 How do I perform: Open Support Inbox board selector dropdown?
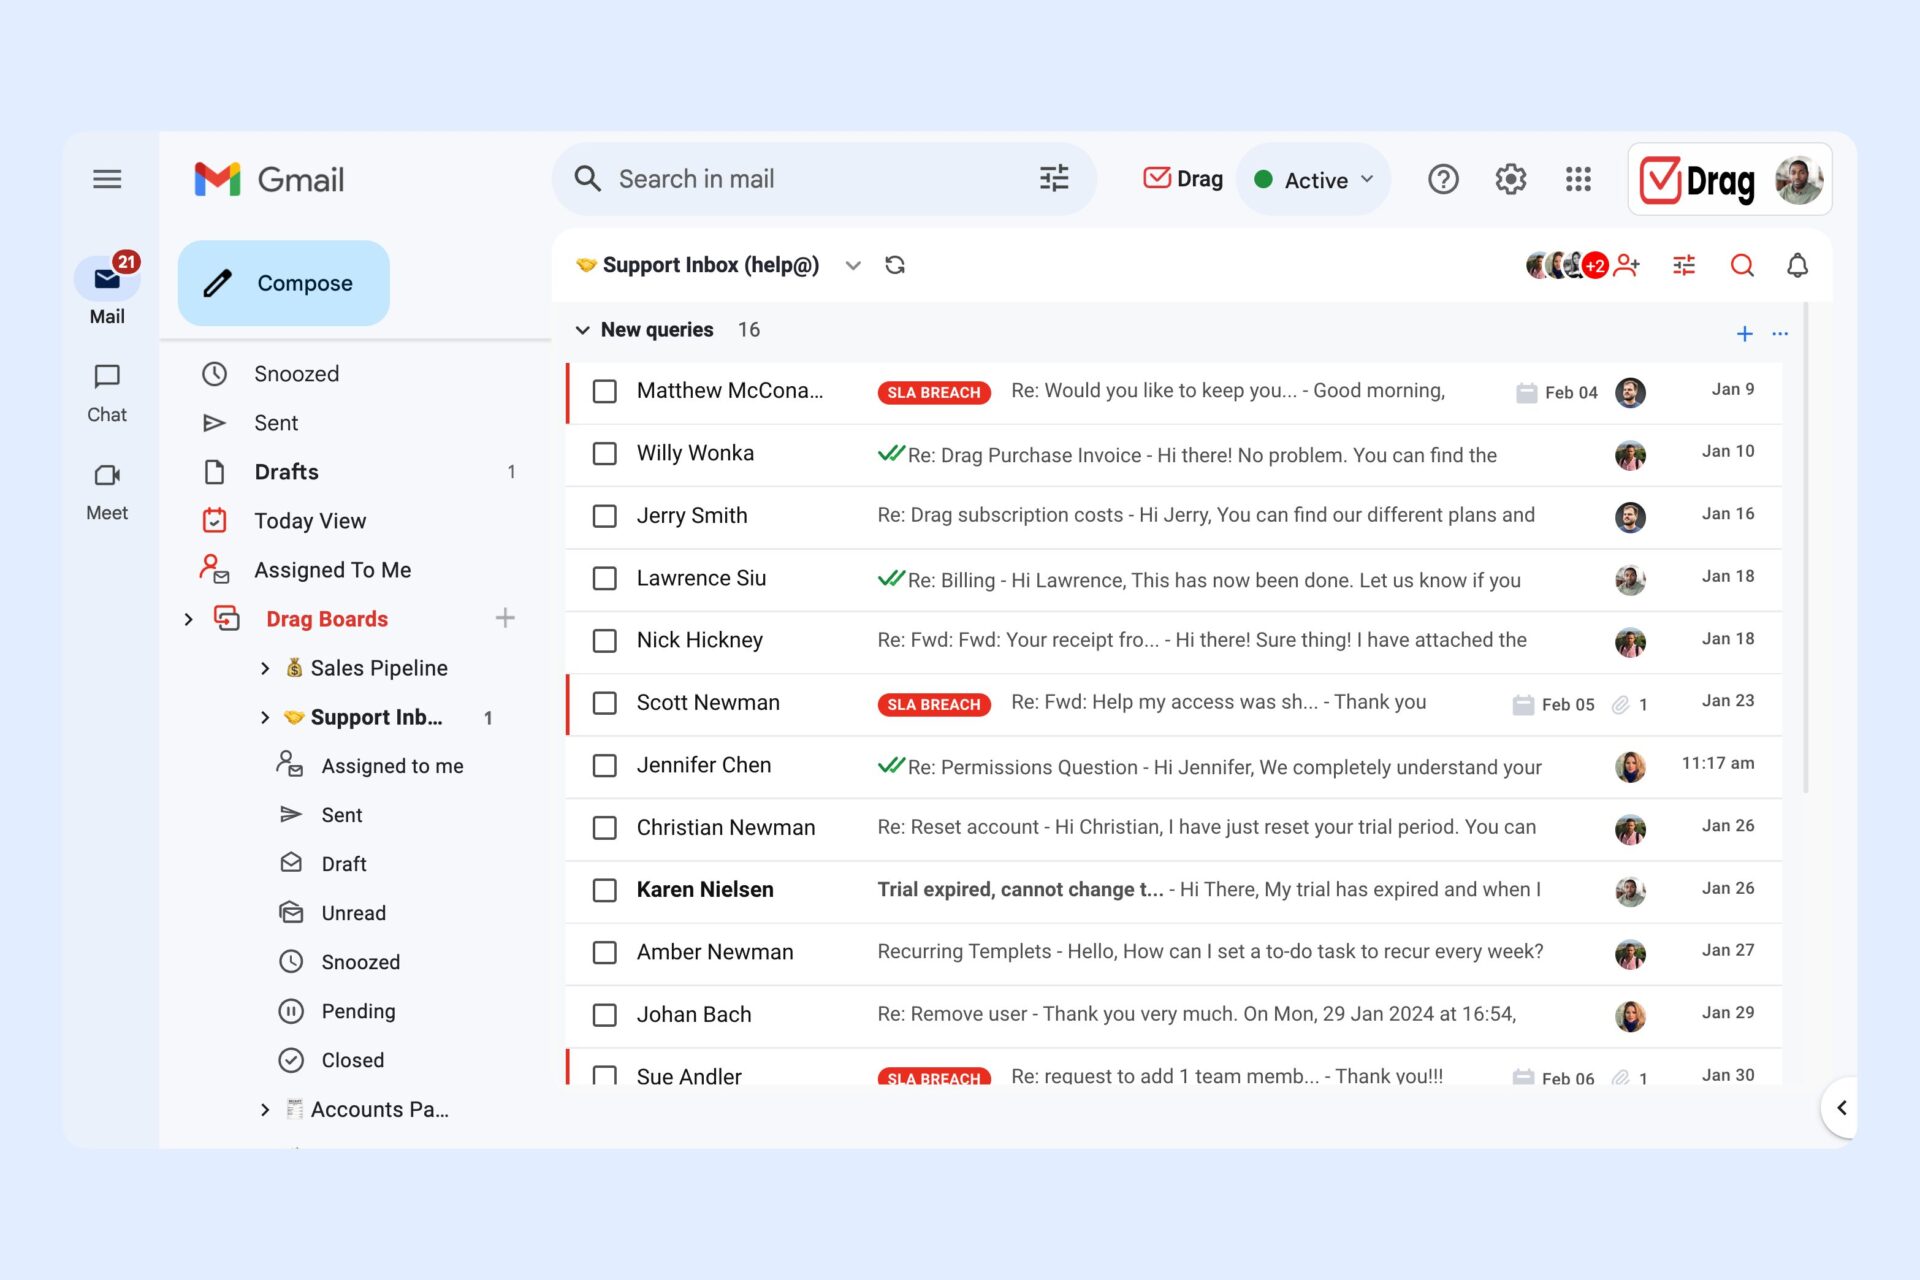coord(852,265)
